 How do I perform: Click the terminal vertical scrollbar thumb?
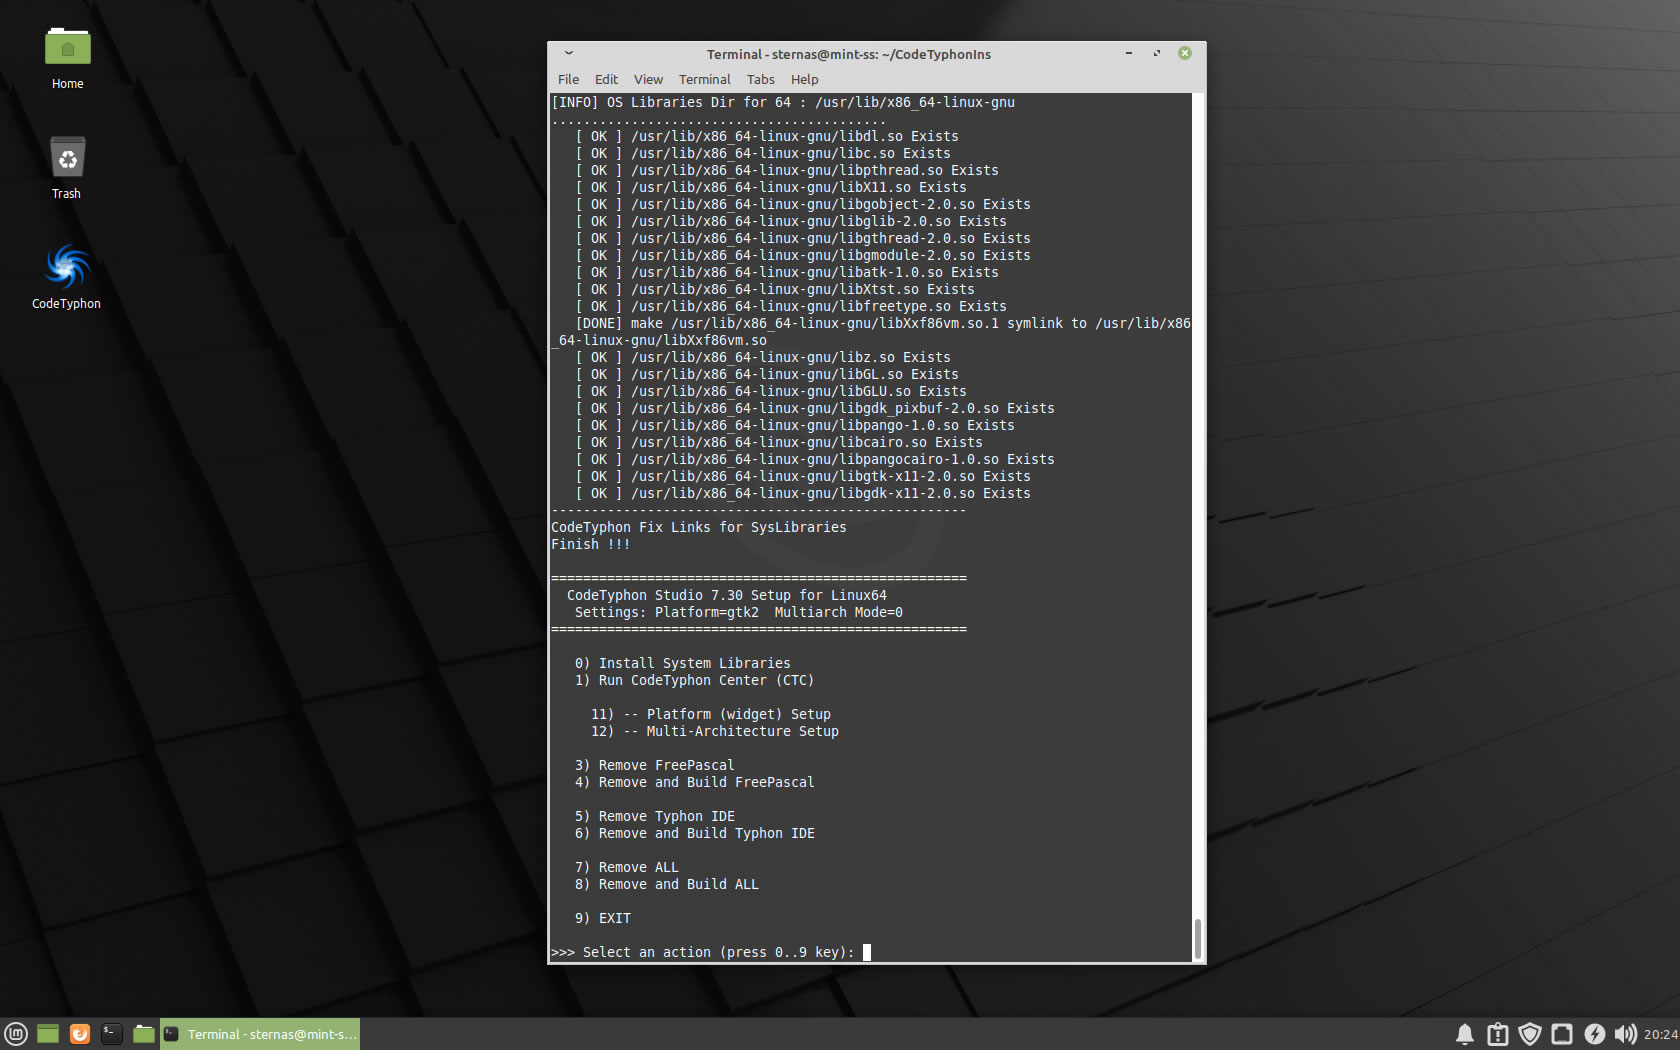[x=1197, y=939]
